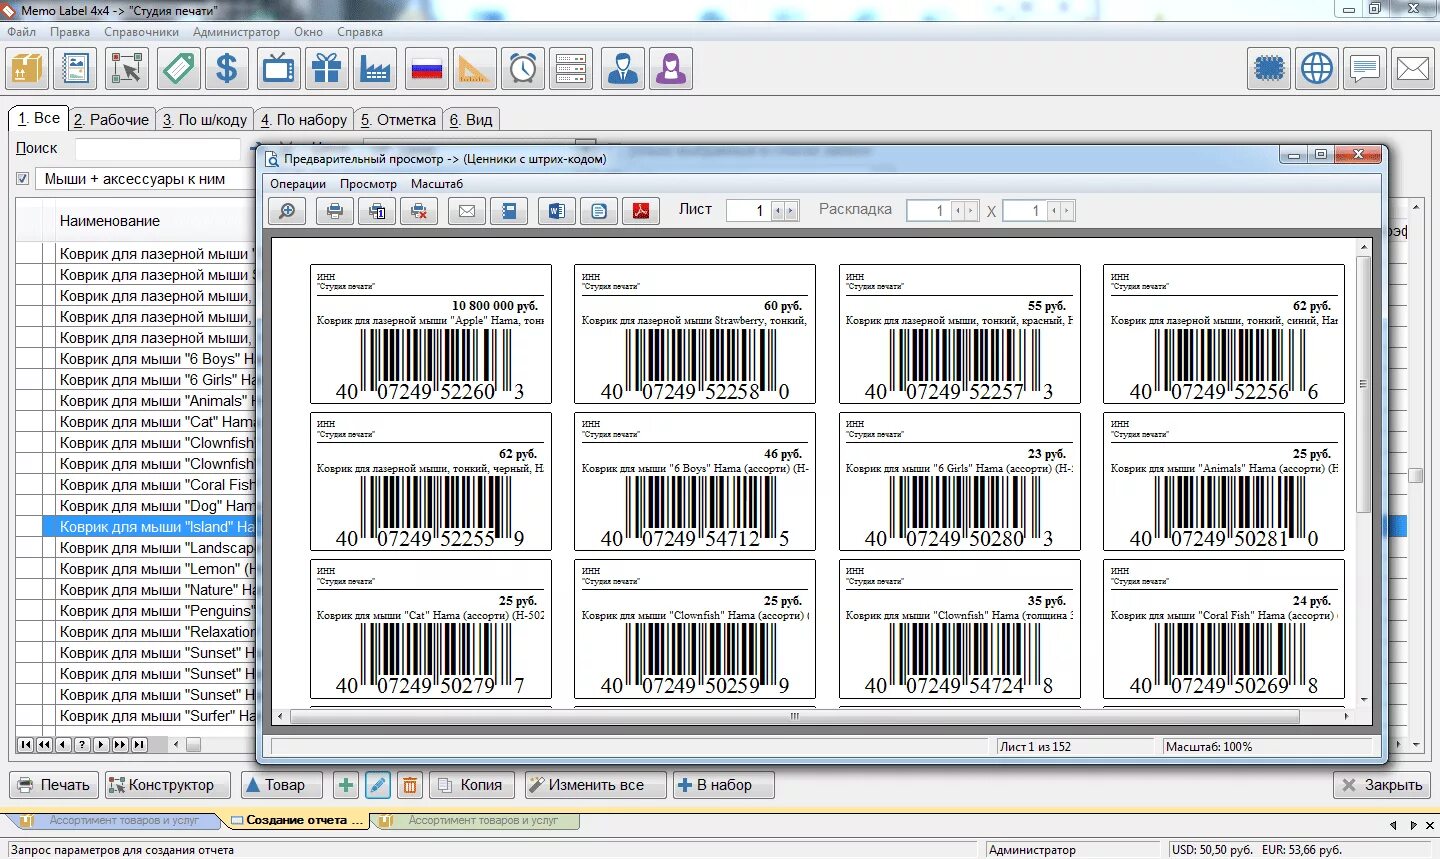
Task: Toggle the checkbox left of category dropdown
Action: coord(22,179)
